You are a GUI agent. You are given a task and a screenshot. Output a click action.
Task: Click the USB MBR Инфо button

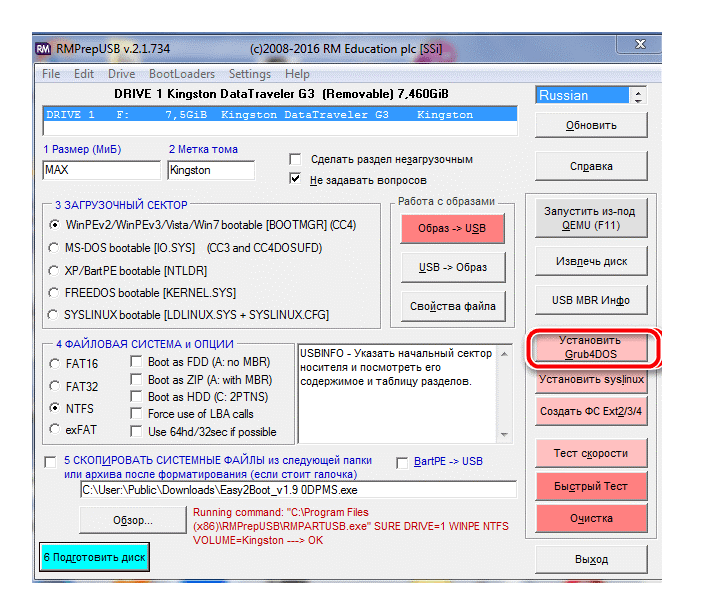coord(591,300)
